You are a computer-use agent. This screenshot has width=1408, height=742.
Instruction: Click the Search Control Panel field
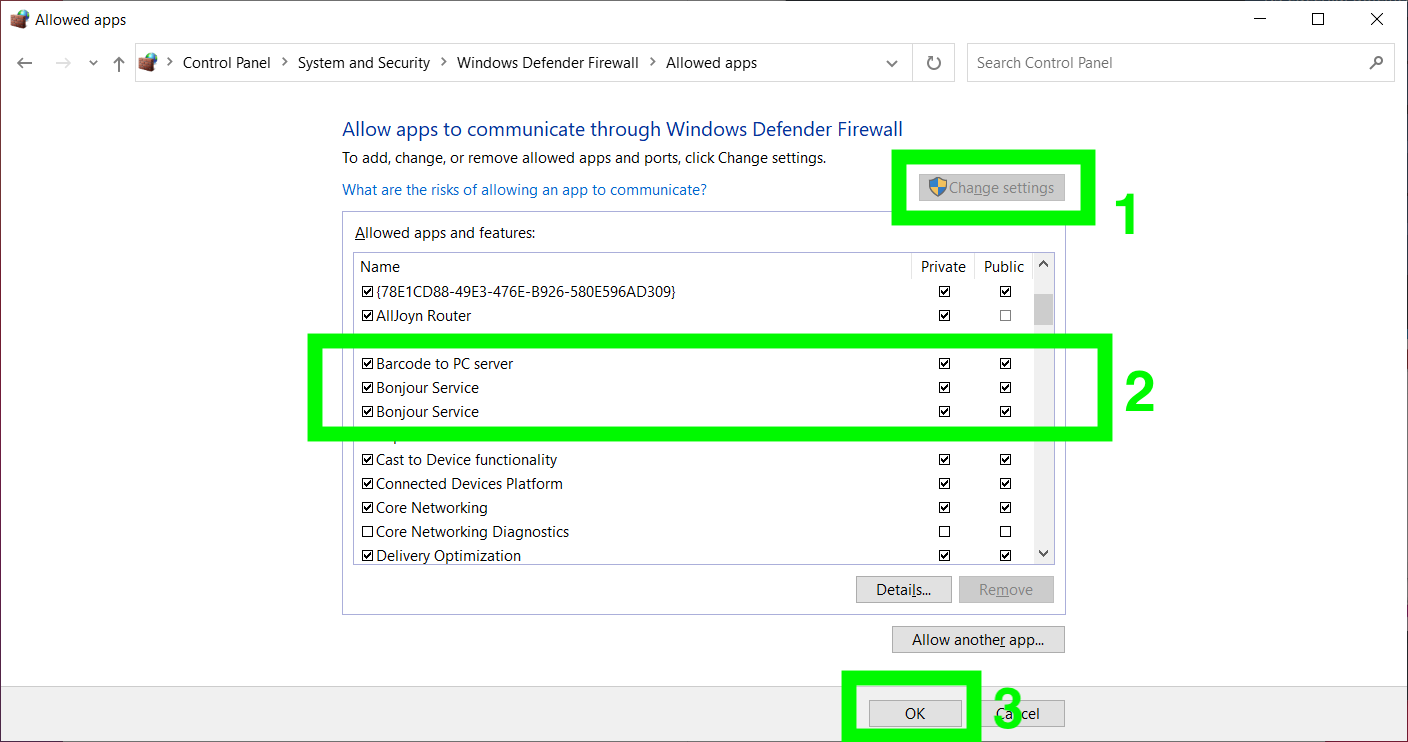pos(1180,63)
